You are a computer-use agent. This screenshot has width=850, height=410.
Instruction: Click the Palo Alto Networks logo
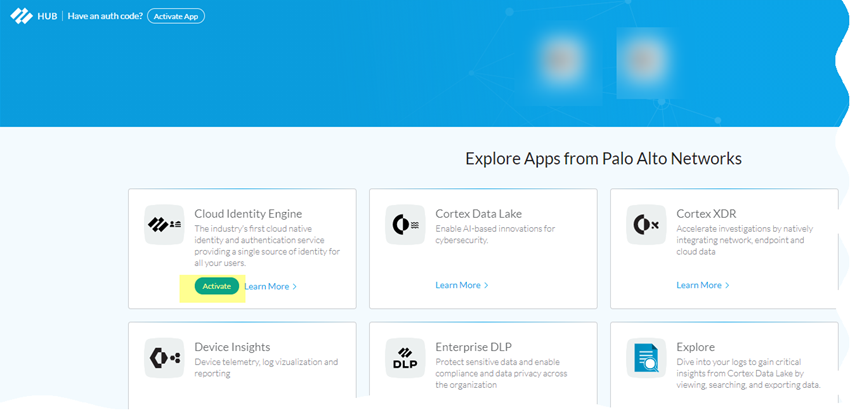(x=21, y=16)
